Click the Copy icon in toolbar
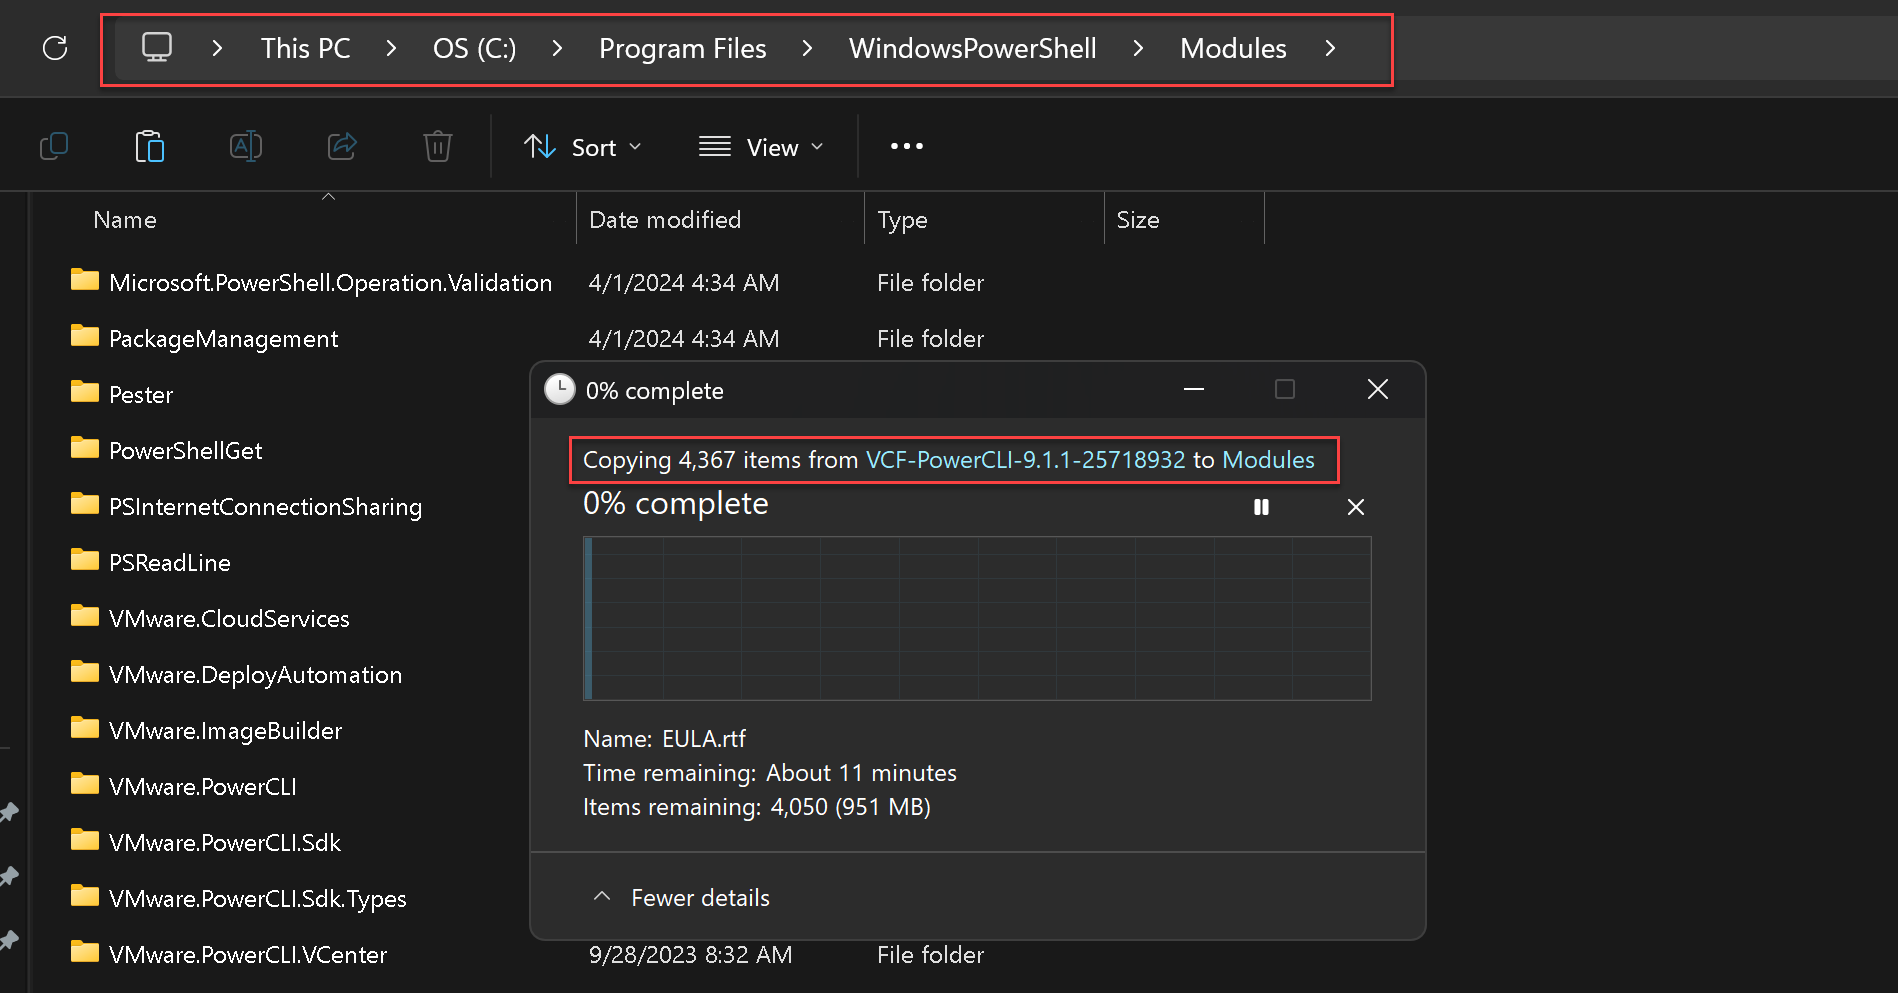 [54, 147]
